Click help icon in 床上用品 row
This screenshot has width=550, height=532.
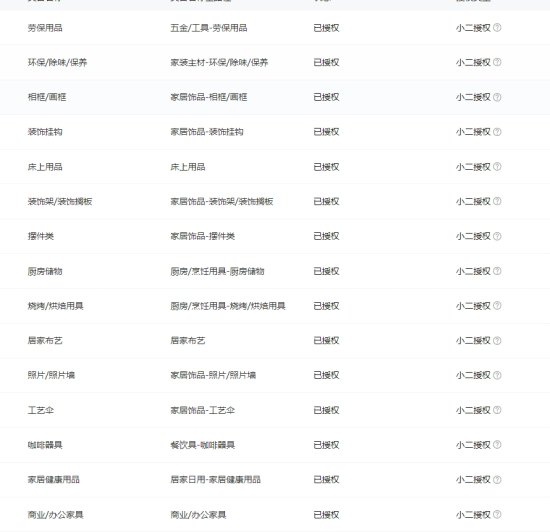click(x=497, y=167)
